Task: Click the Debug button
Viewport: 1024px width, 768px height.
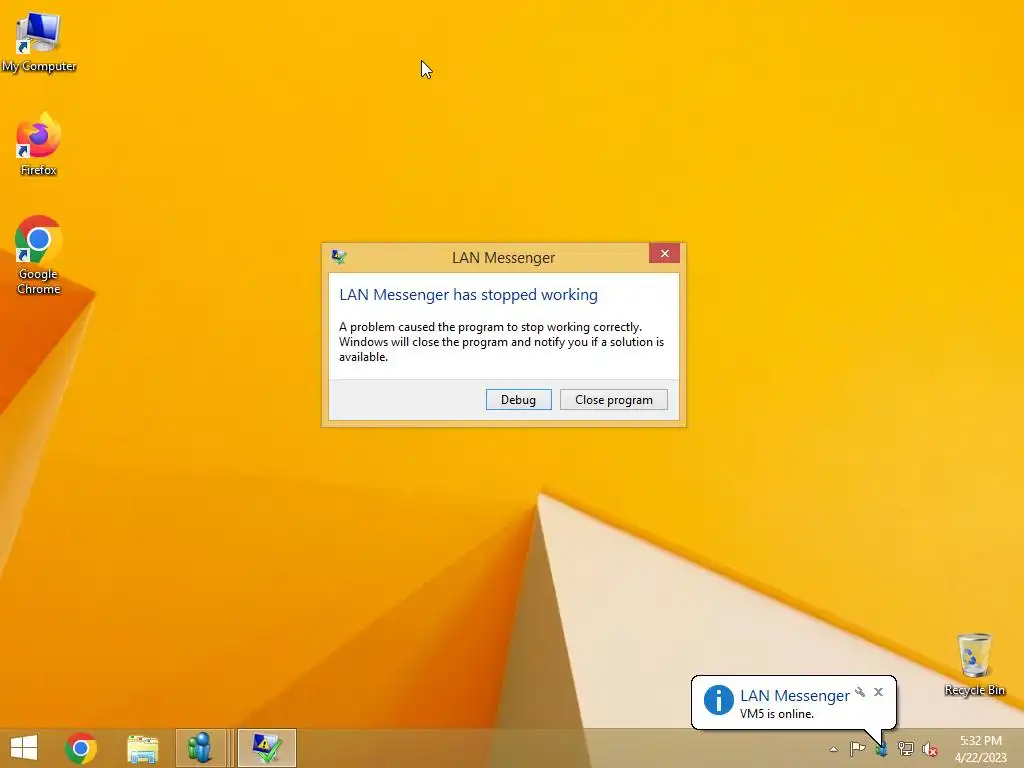Action: point(519,400)
